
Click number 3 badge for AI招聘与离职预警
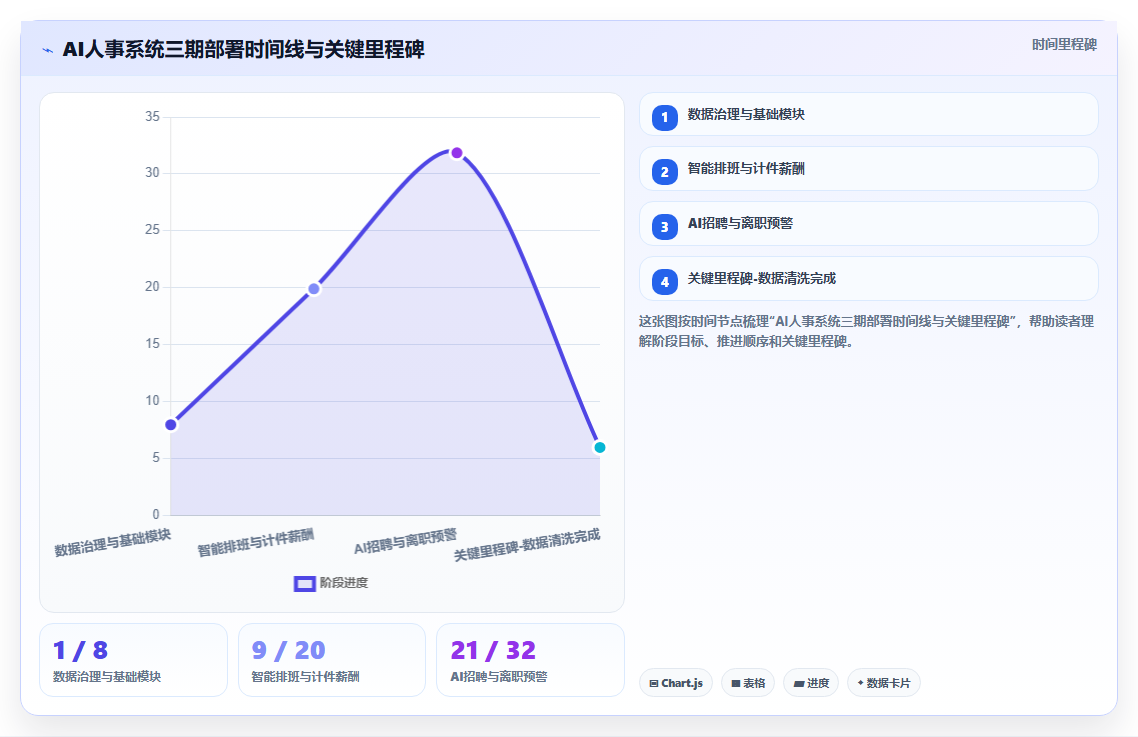[664, 227]
